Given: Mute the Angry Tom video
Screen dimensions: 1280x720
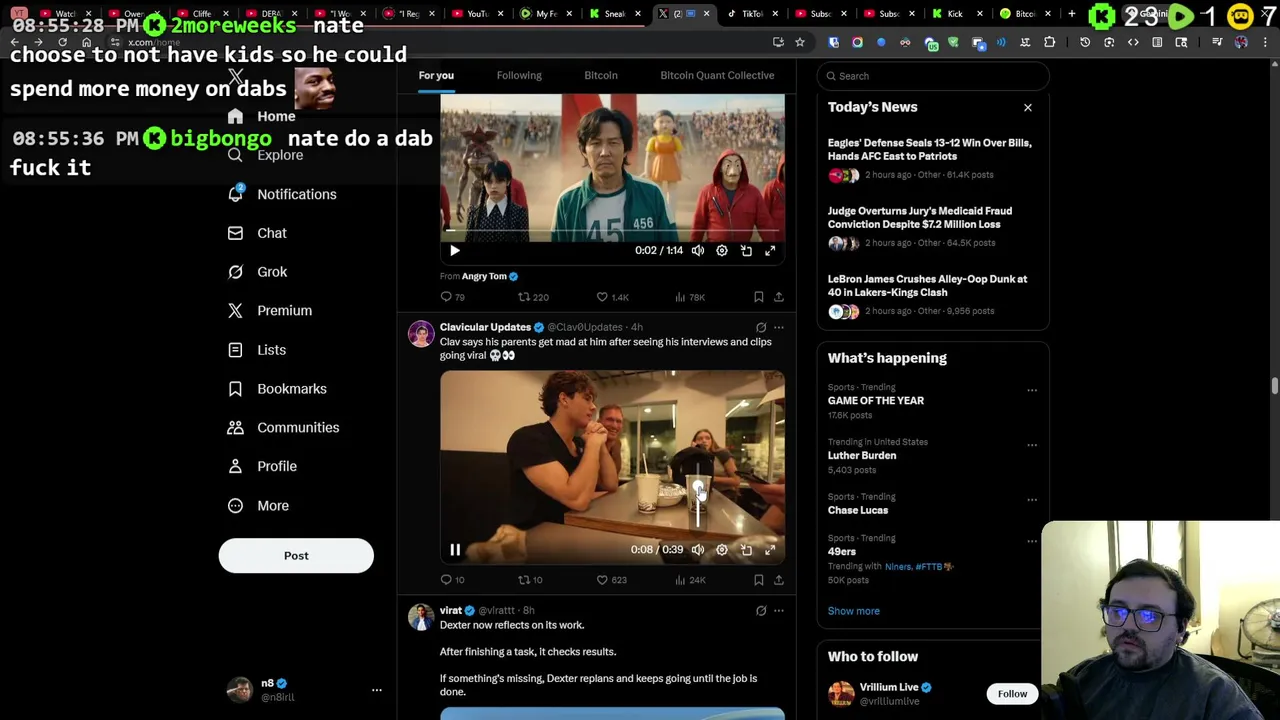Looking at the screenshot, I should (697, 251).
